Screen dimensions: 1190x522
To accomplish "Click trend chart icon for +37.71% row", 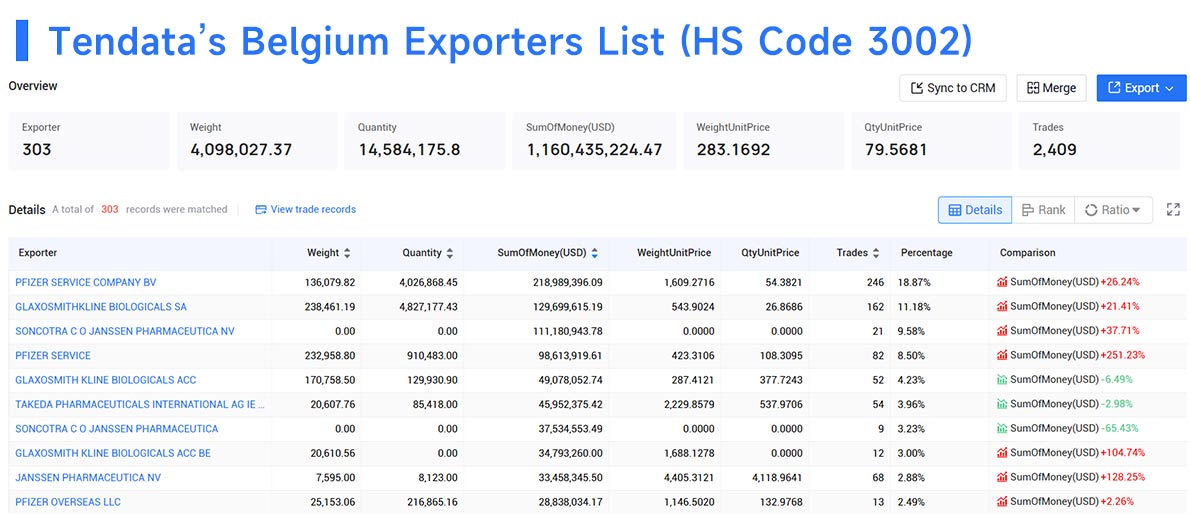I will 1002,331.
